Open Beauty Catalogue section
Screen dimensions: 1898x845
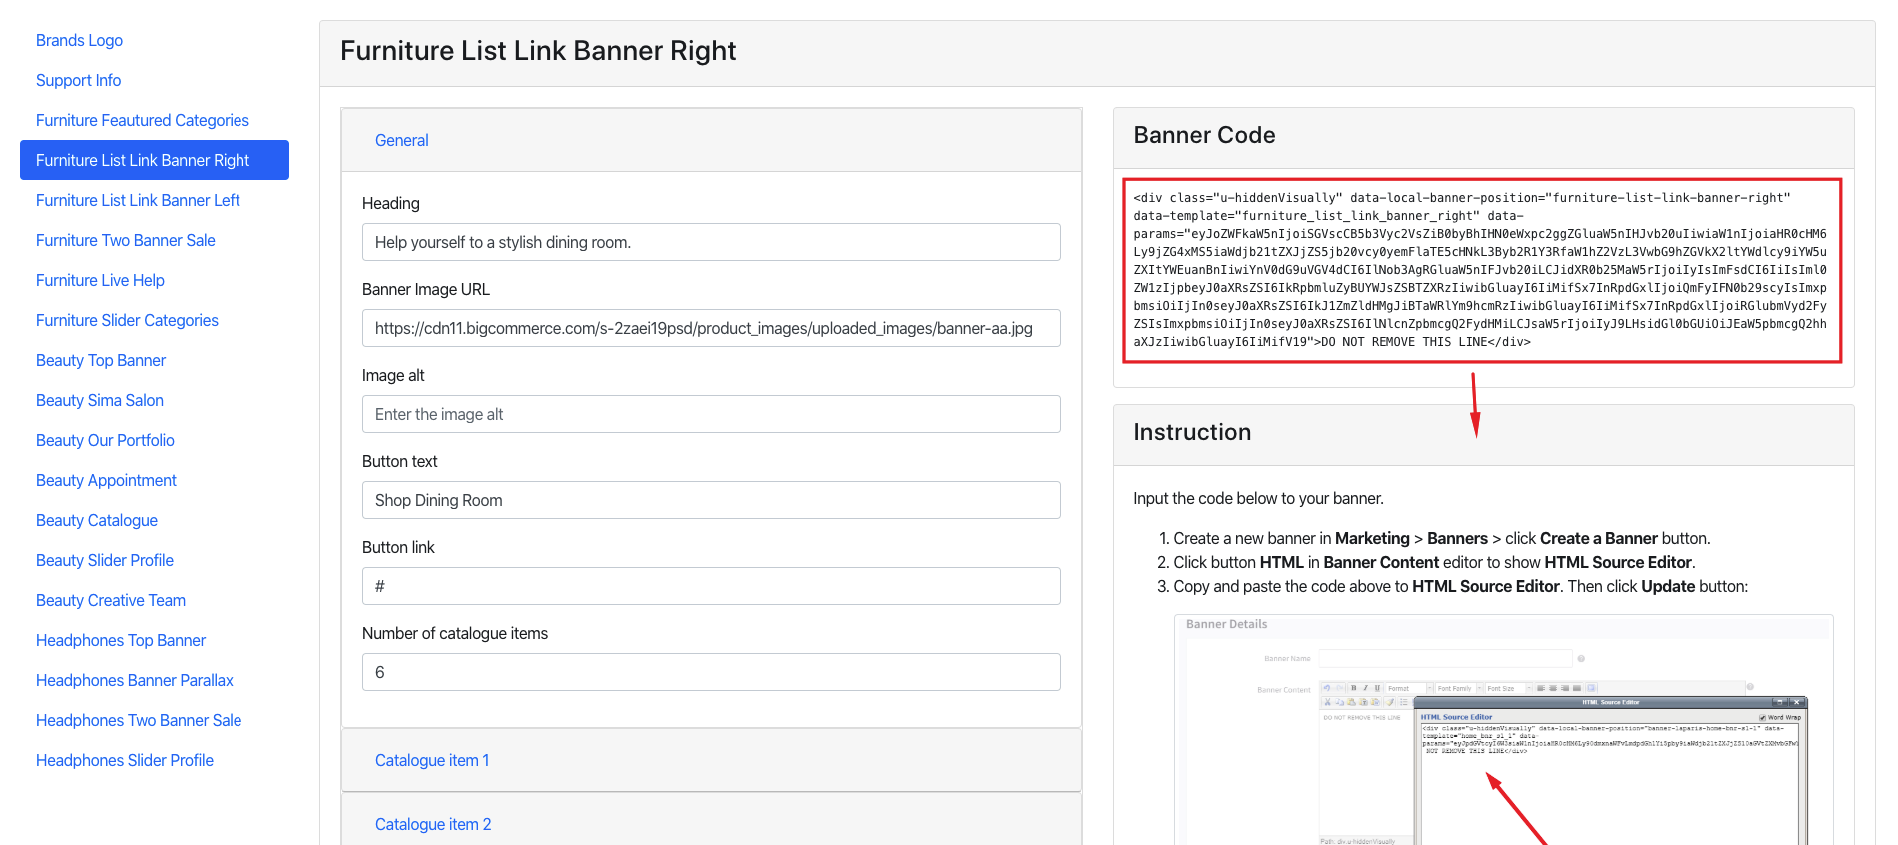click(97, 520)
